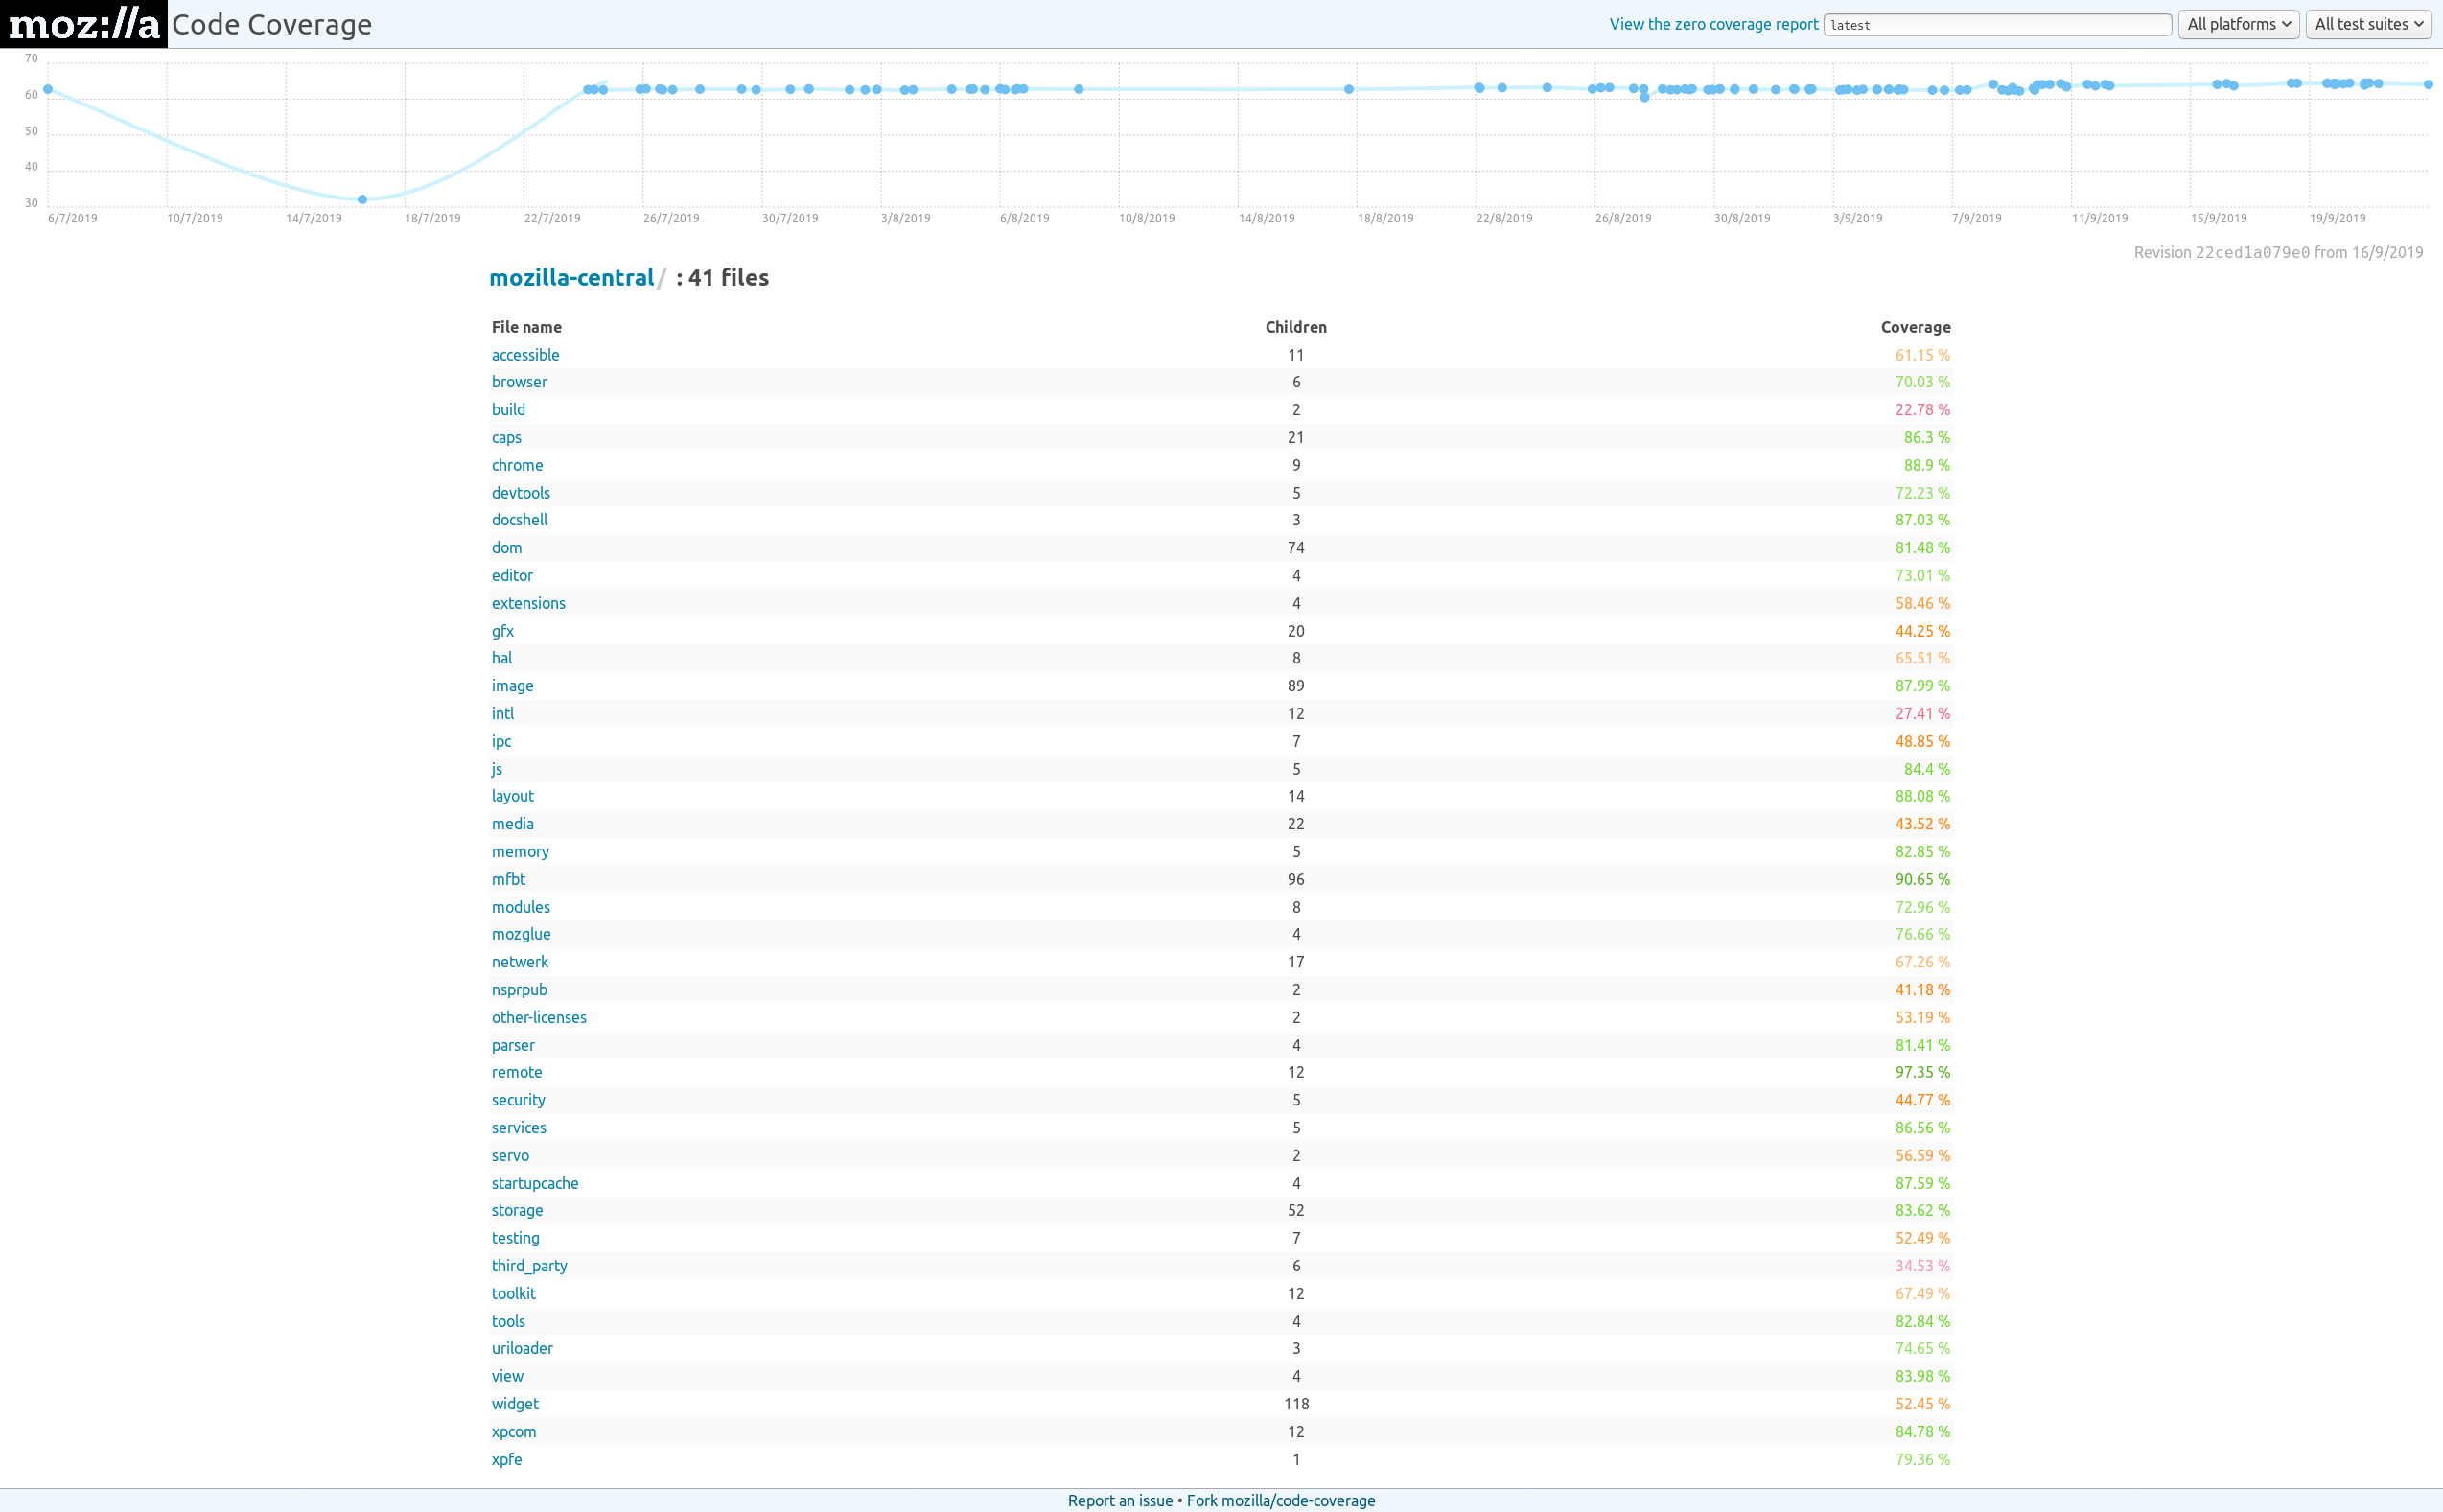Click the Report an issue footer link
The width and height of the screenshot is (2443, 1512).
click(x=1120, y=1500)
